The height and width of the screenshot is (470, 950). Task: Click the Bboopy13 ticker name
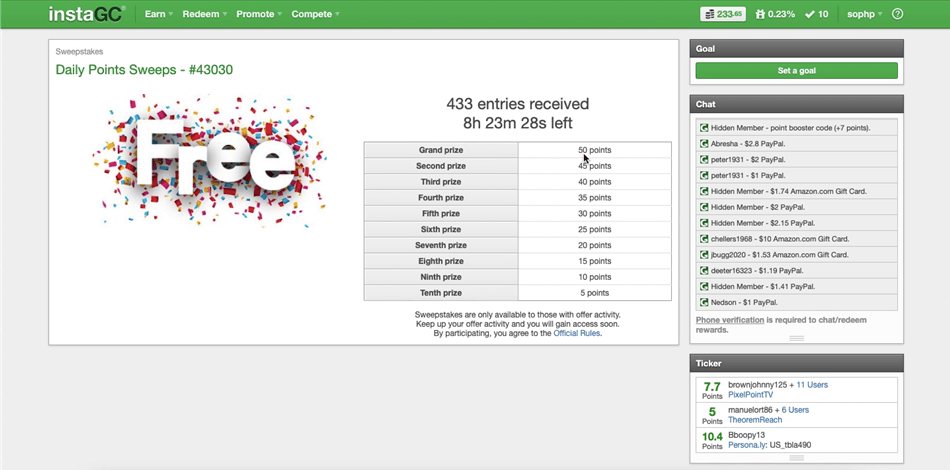[x=746, y=435]
